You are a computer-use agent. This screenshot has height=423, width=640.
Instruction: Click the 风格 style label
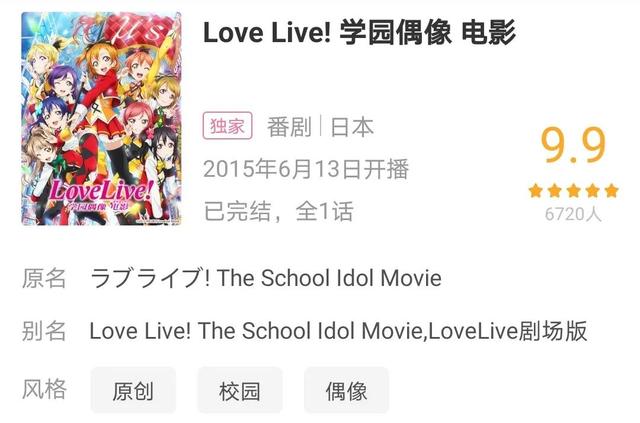pyautogui.click(x=44, y=388)
